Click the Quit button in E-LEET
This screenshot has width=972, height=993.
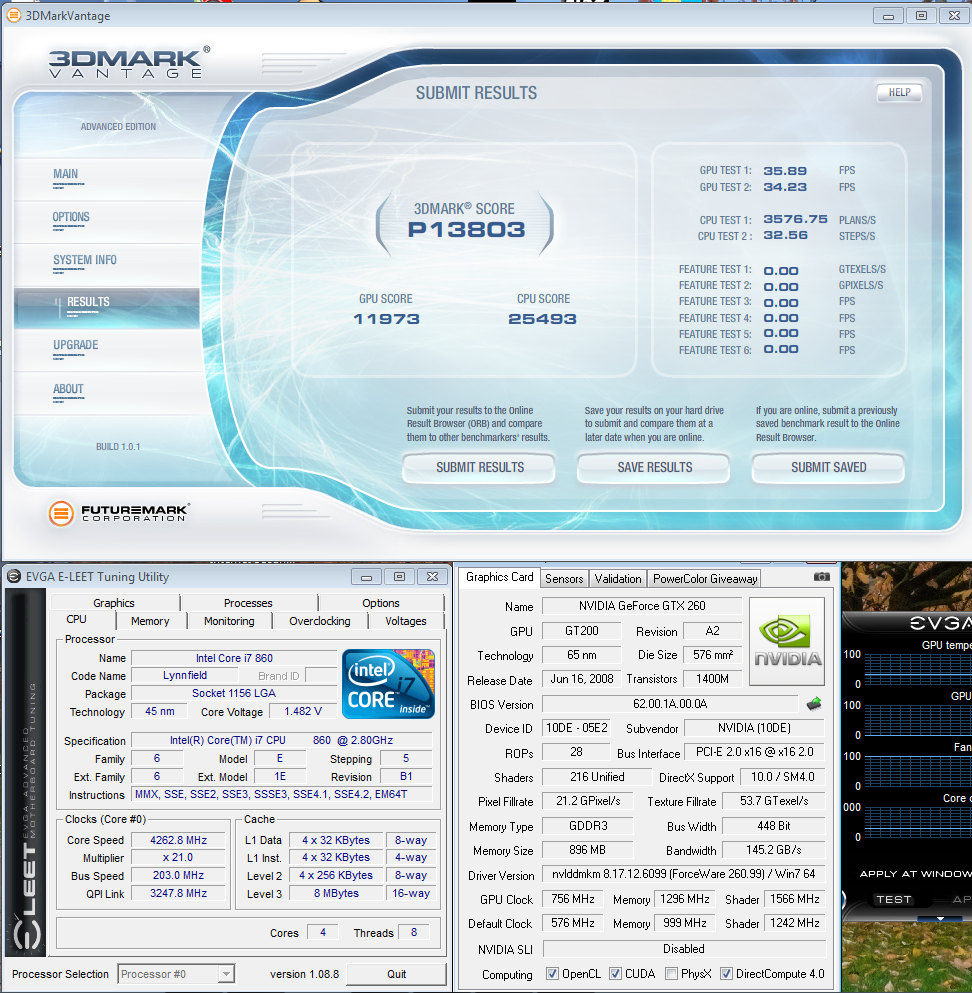[396, 974]
